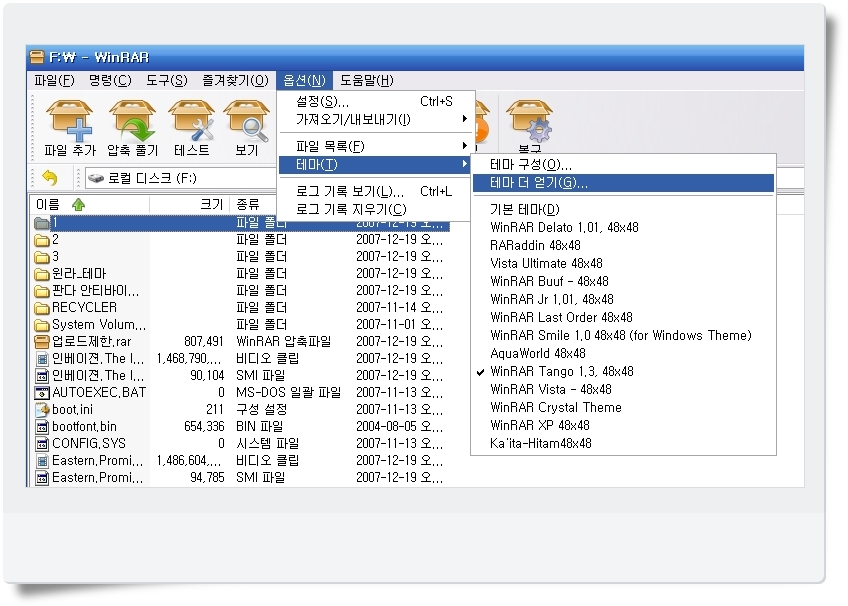The width and height of the screenshot is (848, 606).
Task: Sort files by the 종류 column header
Action: pos(253,204)
